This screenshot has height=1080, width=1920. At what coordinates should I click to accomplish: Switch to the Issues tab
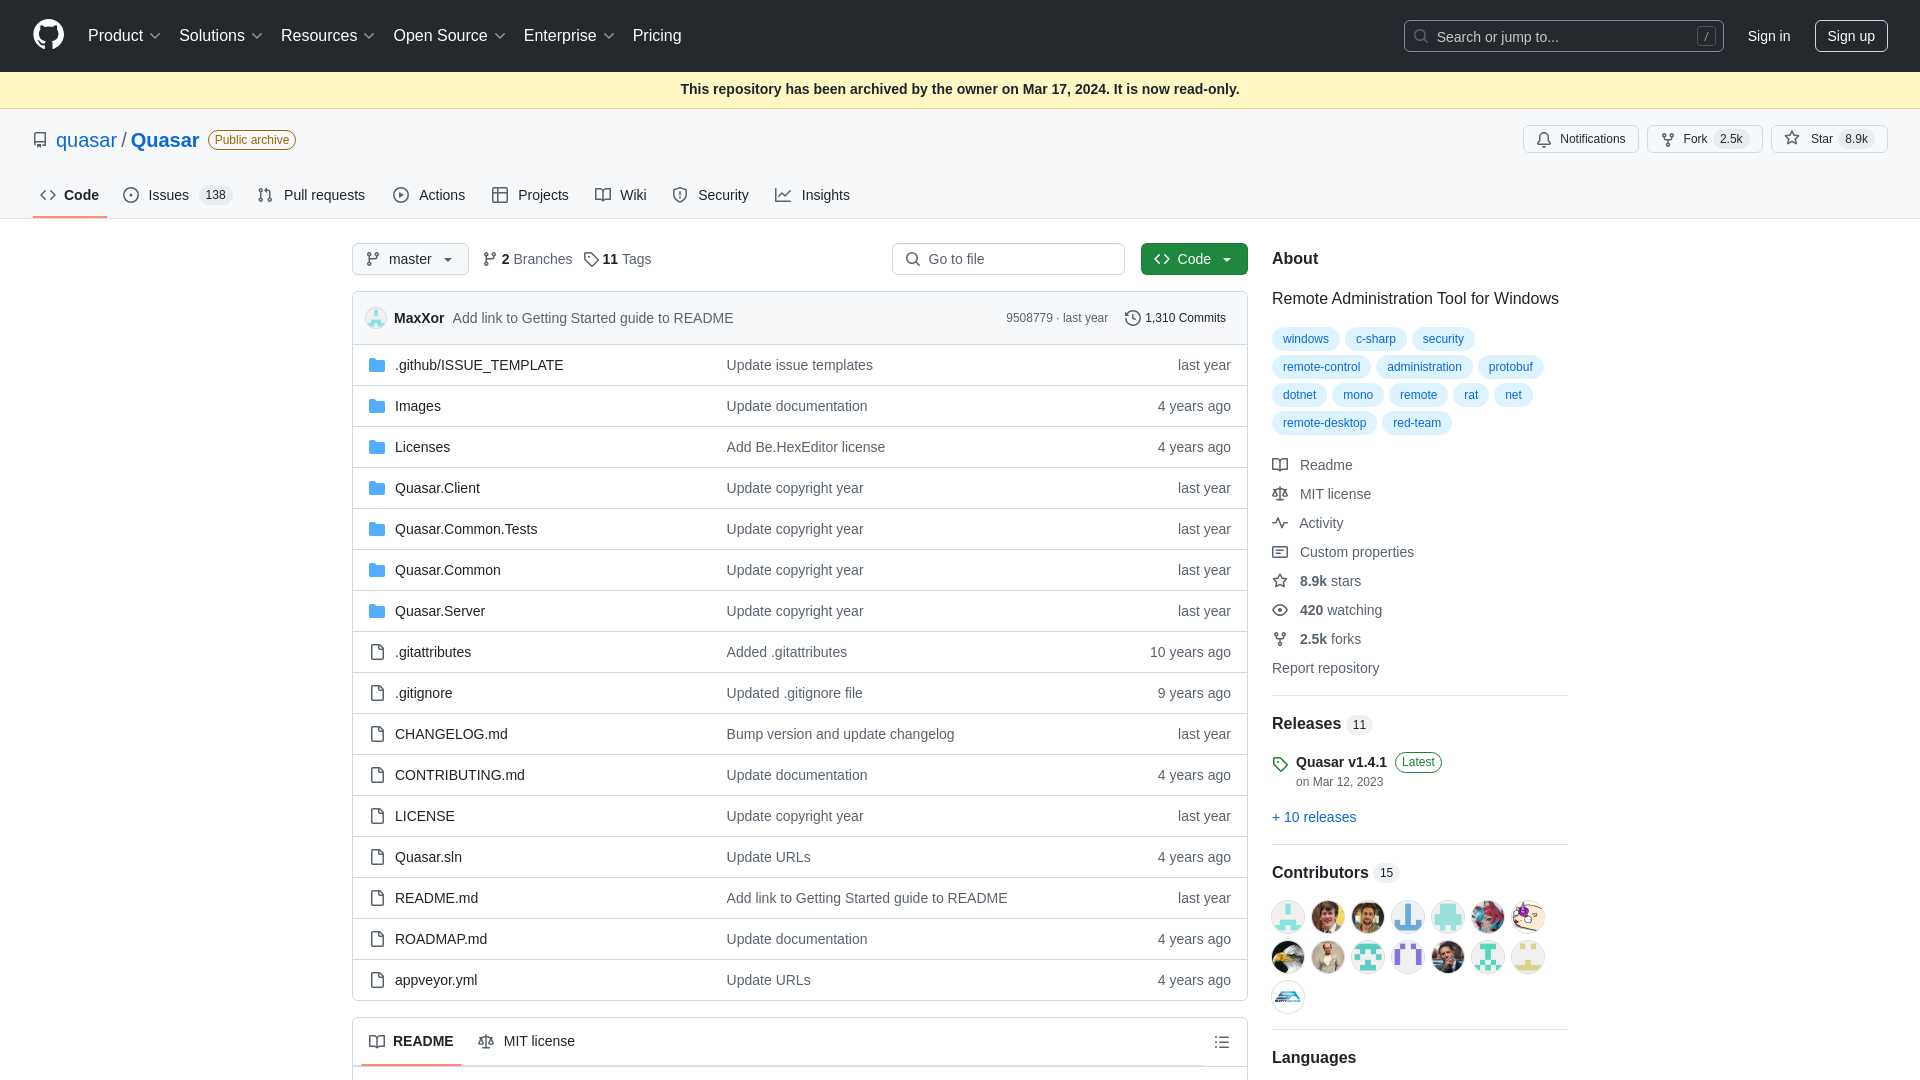click(177, 195)
